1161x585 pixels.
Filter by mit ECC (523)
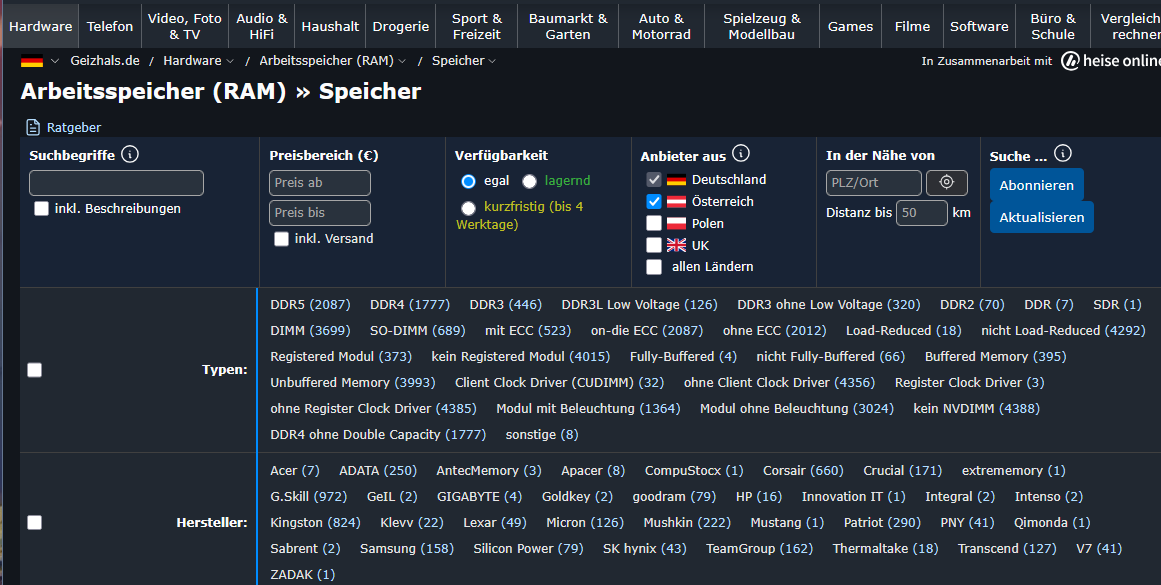[528, 330]
